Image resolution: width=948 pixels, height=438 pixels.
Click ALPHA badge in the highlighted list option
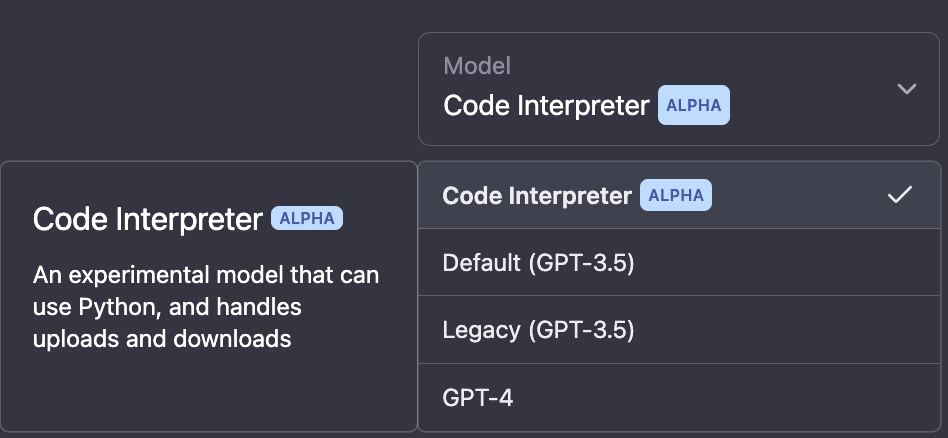(676, 196)
